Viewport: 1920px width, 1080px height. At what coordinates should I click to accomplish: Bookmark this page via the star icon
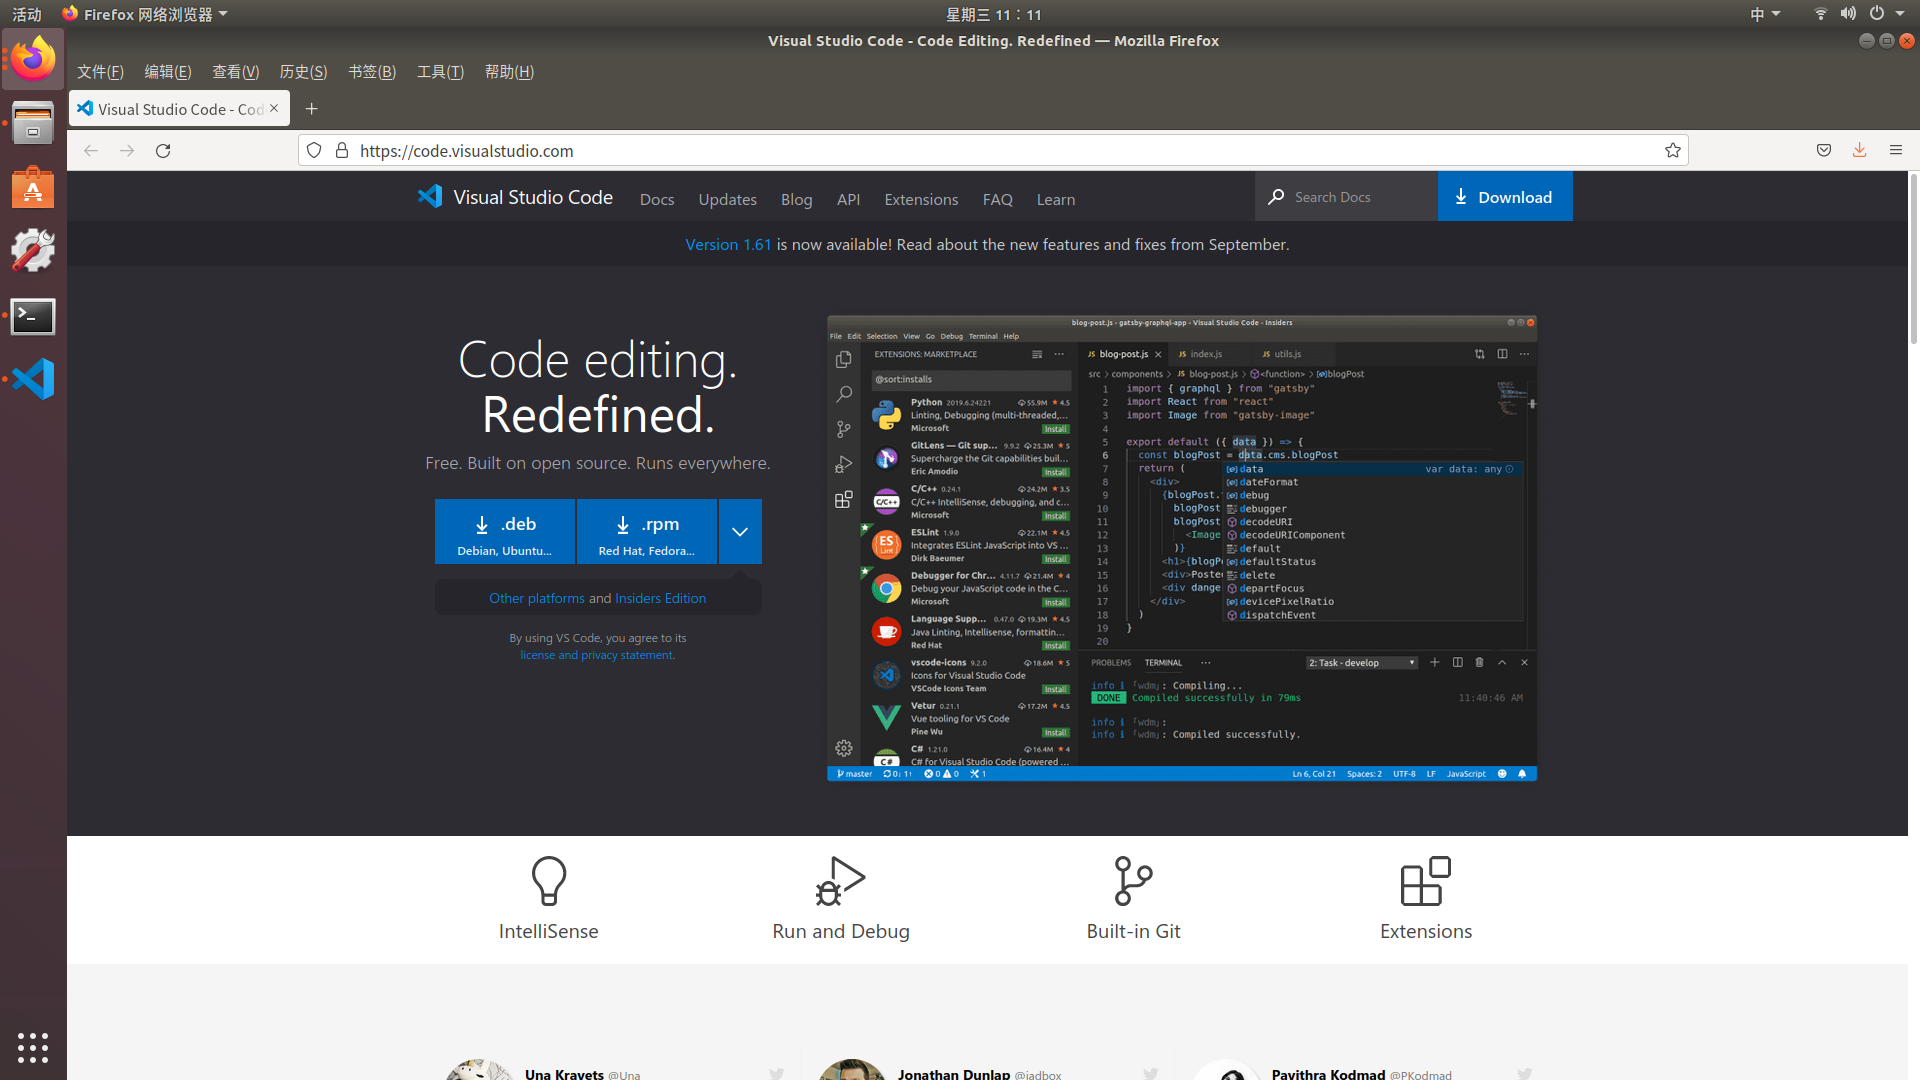tap(1673, 150)
